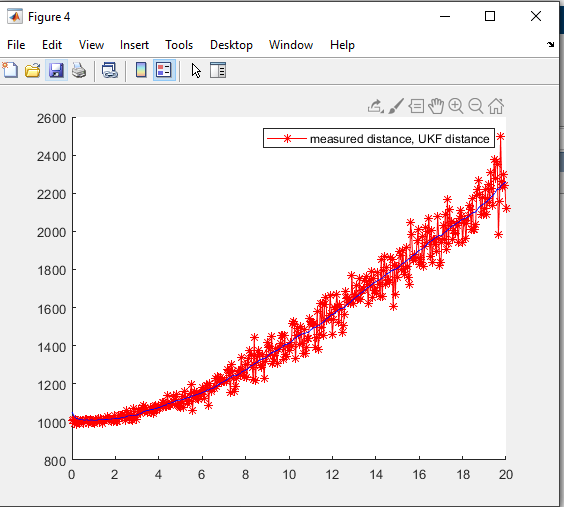The width and height of the screenshot is (564, 507).
Task: Open the Desktop menu
Action: coord(231,45)
